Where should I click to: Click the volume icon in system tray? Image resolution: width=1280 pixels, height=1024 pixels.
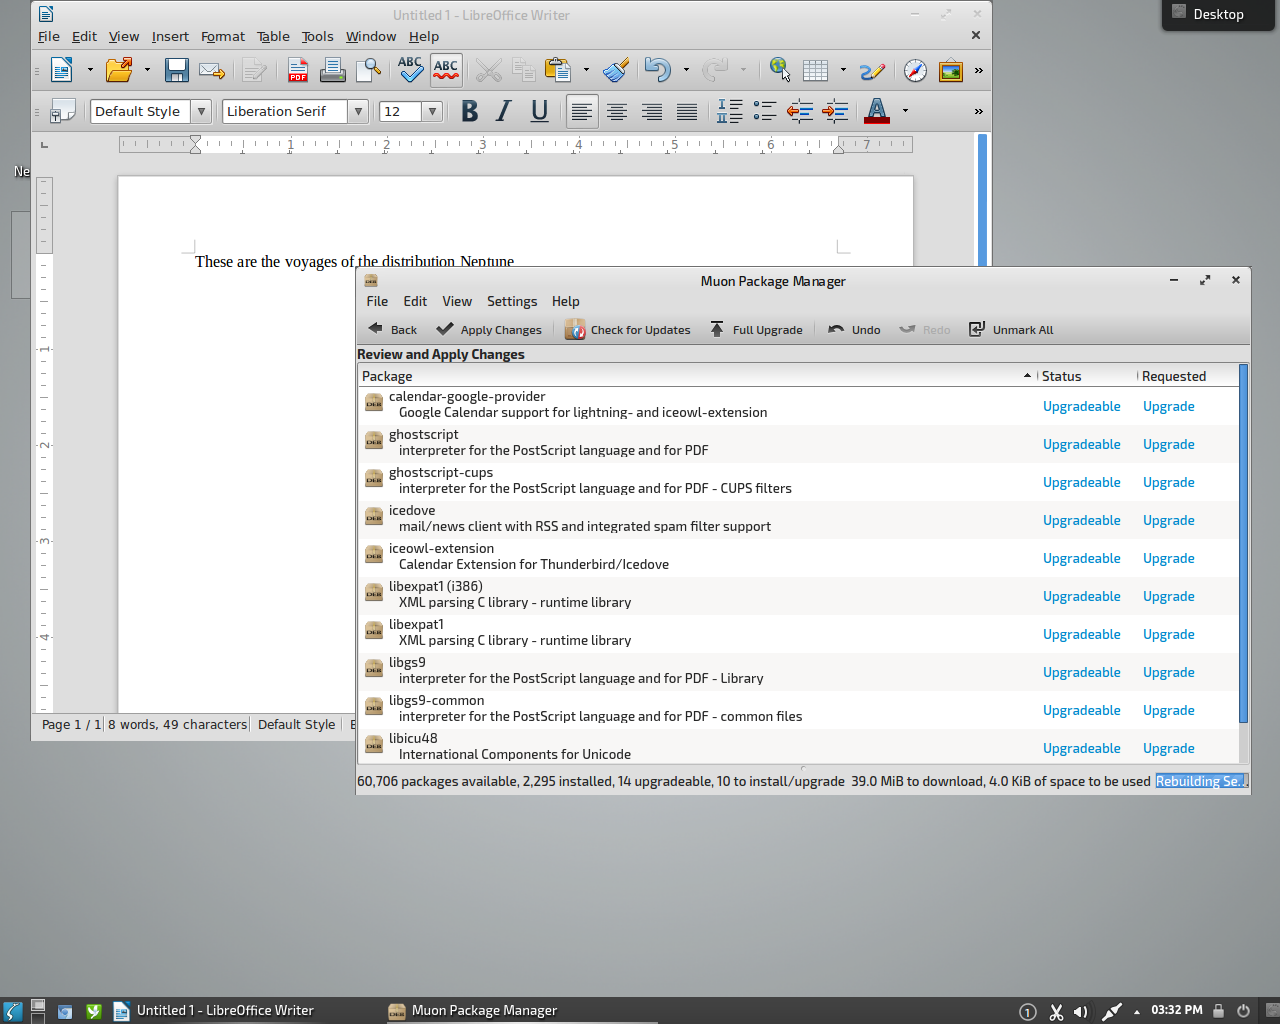pyautogui.click(x=1081, y=1012)
